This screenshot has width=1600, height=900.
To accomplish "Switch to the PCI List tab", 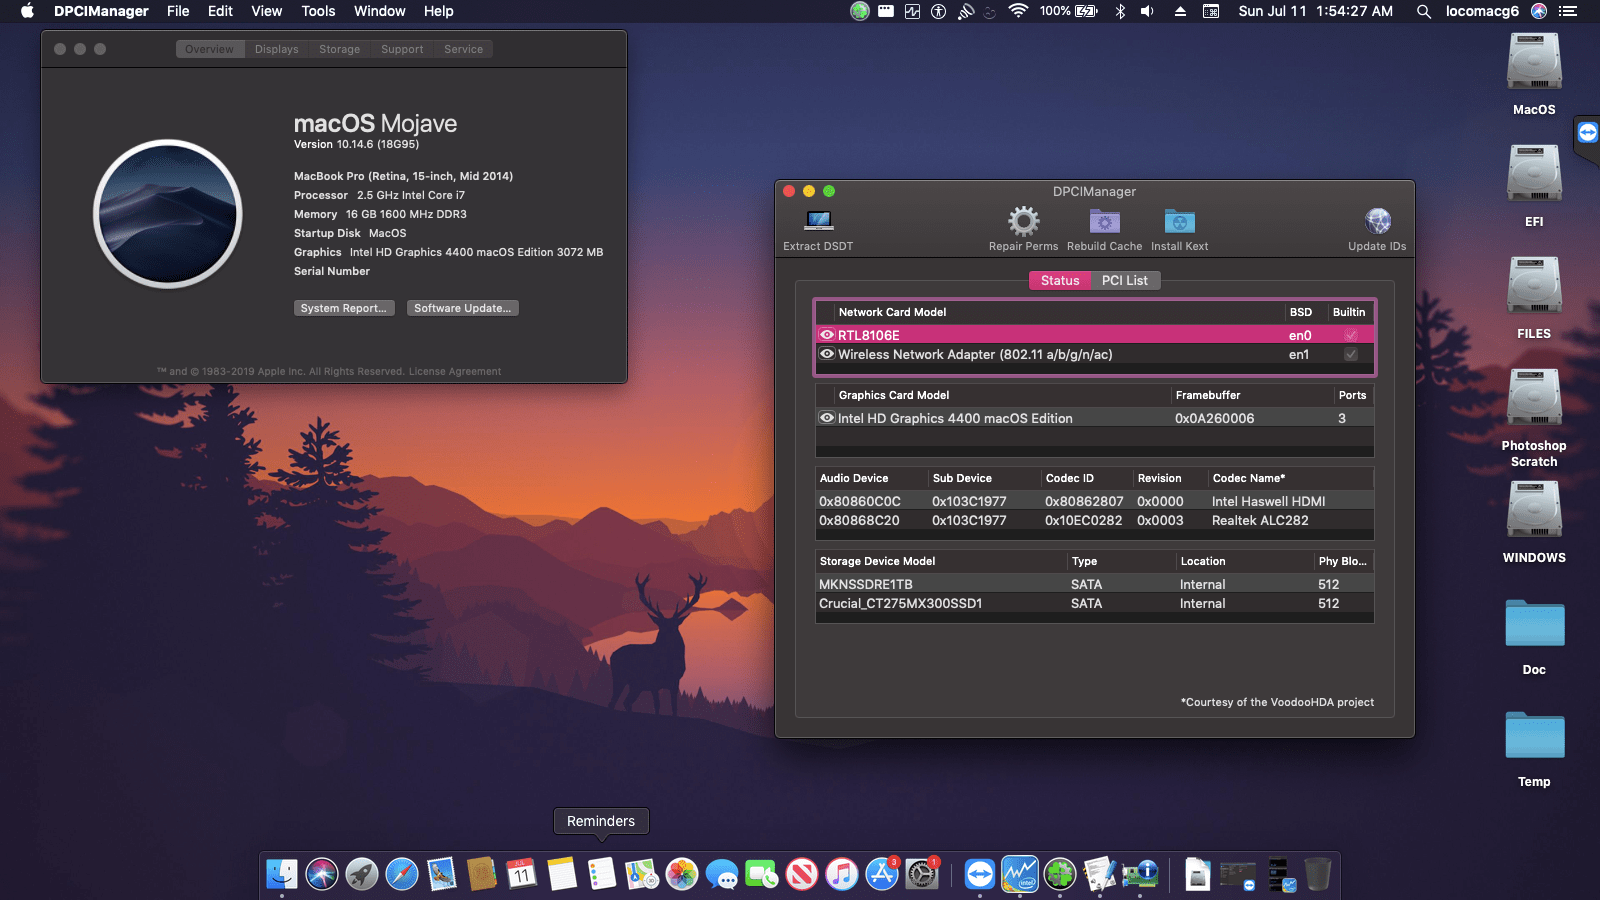I will (1125, 280).
